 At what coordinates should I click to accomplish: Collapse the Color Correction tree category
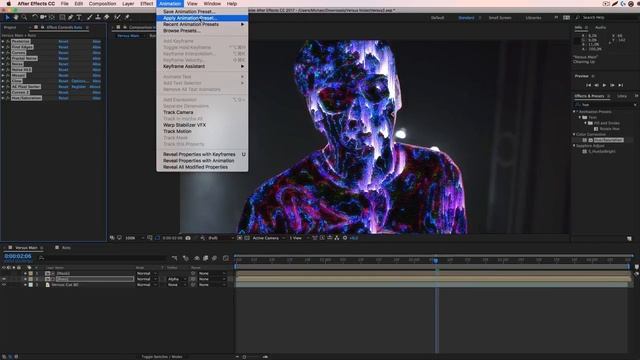(574, 134)
